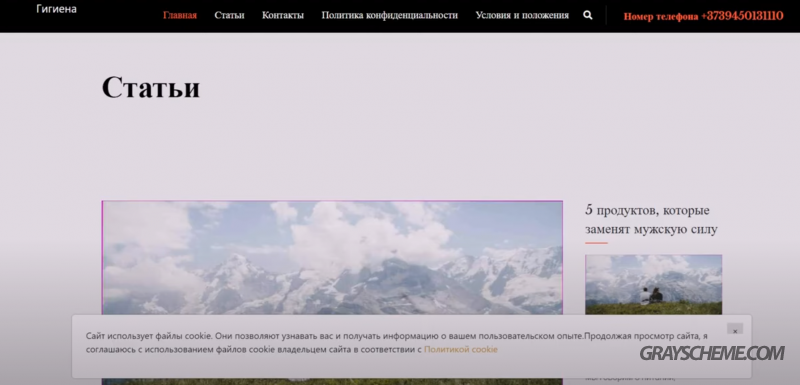Image resolution: width=800 pixels, height=385 pixels.
Task: Open the Статьи navigation link
Action: click(x=229, y=15)
